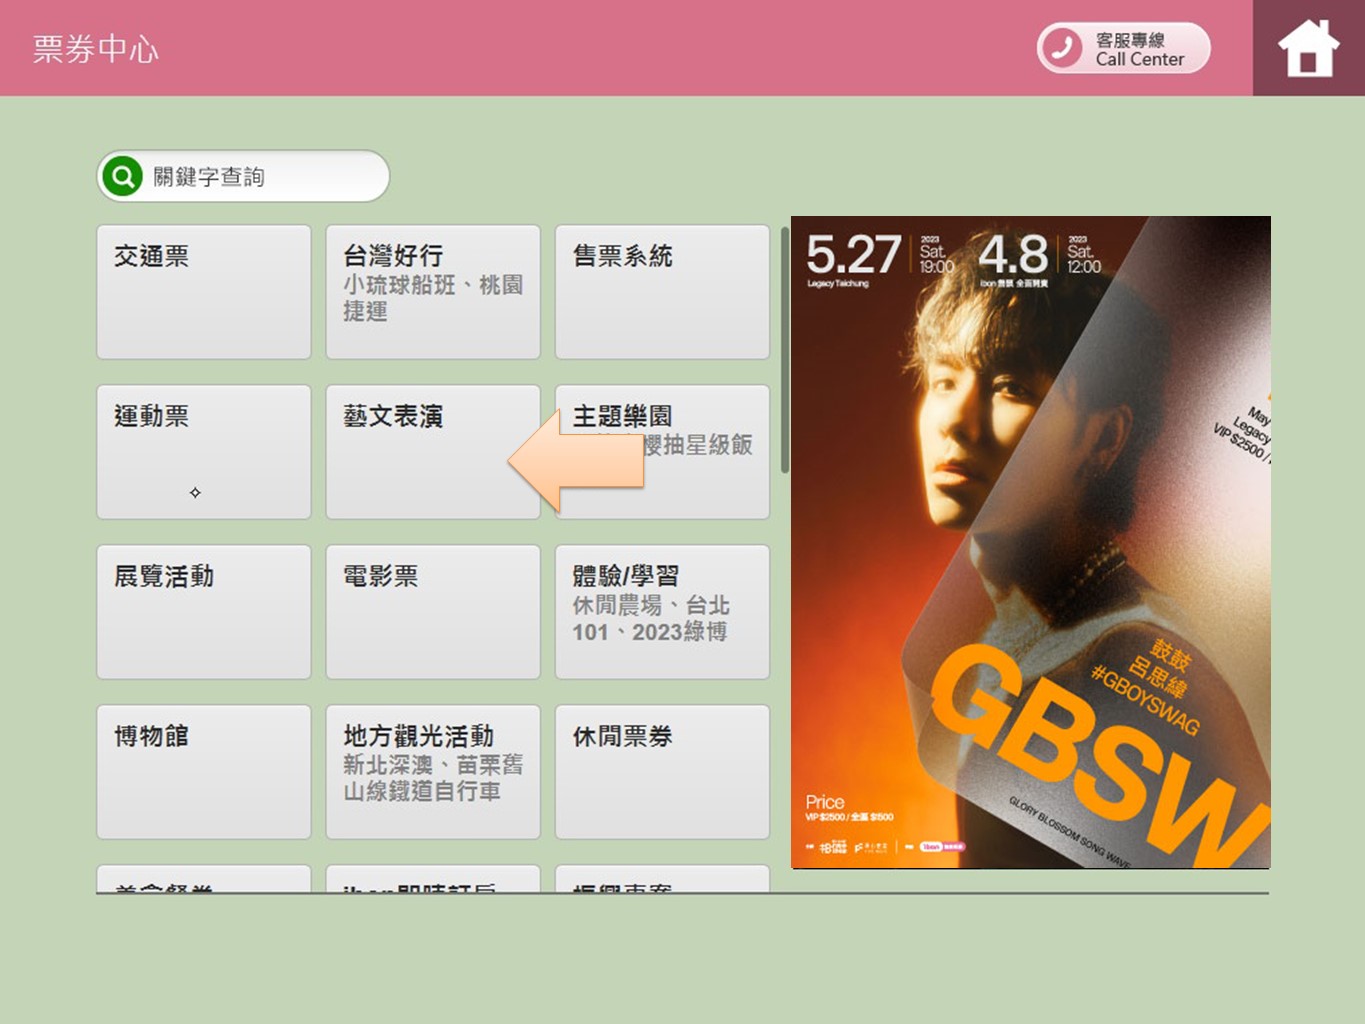Open the 售票系統 ticketing system tile
This screenshot has height=1024, width=1365.
(662, 292)
